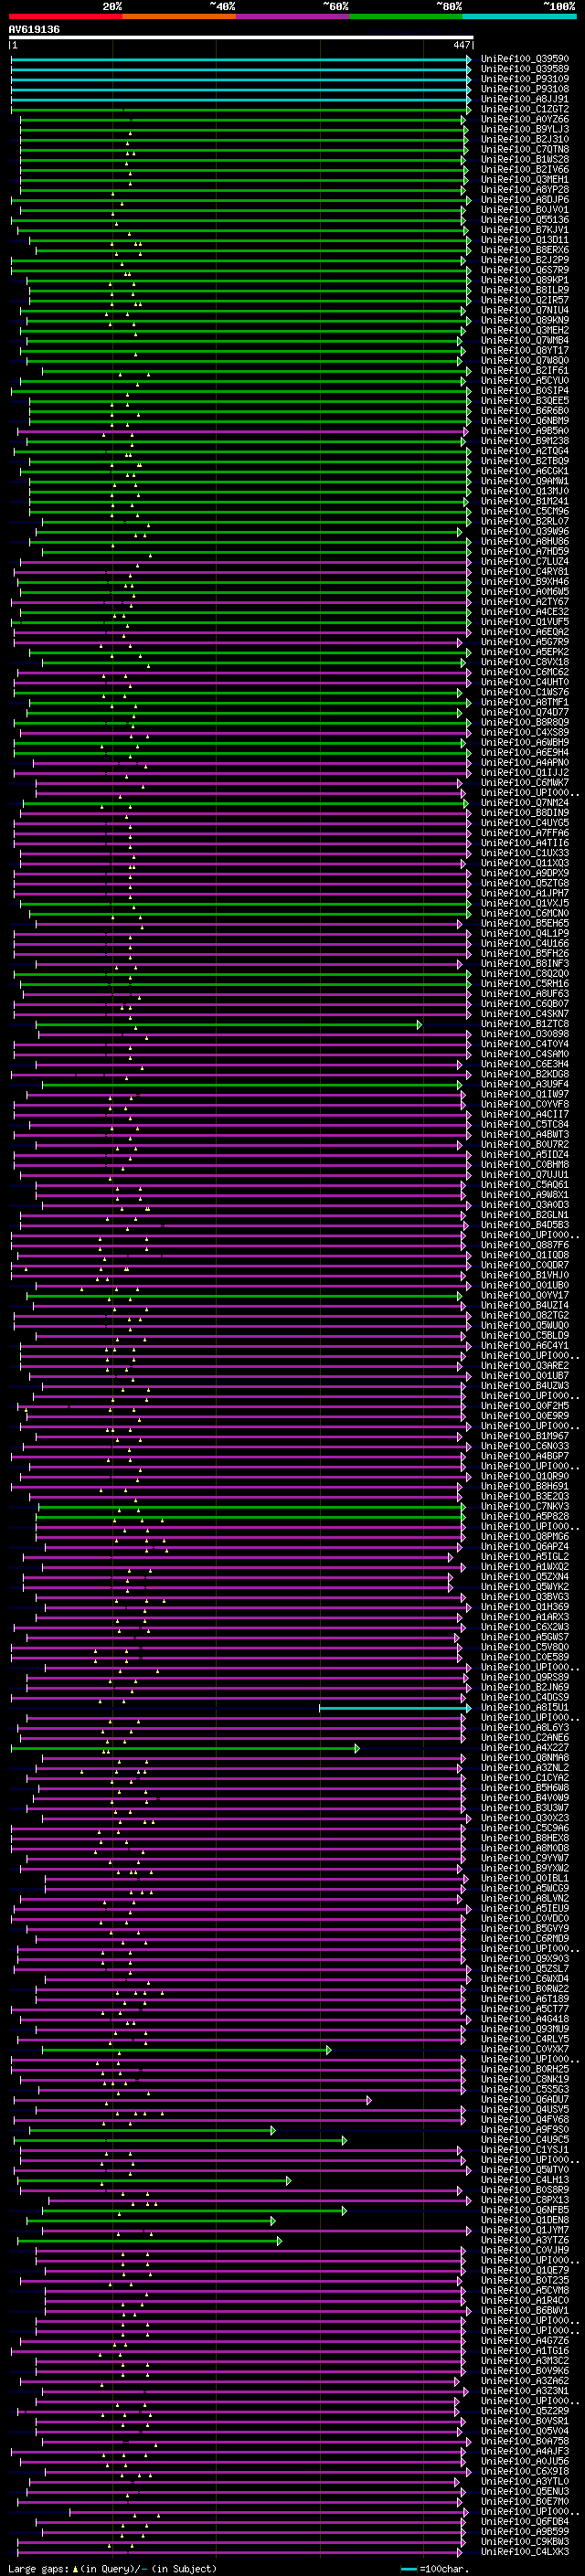Click the green ~80% legend segment
Image resolution: width=585 pixels, height=2576 pixels.
click(406, 16)
